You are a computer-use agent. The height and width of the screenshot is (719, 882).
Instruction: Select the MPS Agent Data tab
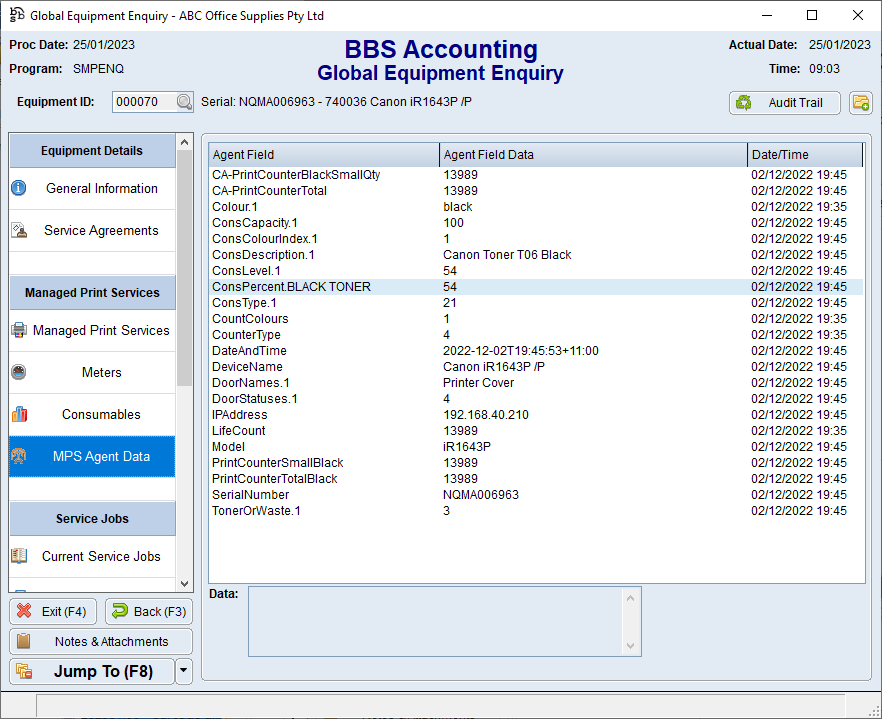92,456
